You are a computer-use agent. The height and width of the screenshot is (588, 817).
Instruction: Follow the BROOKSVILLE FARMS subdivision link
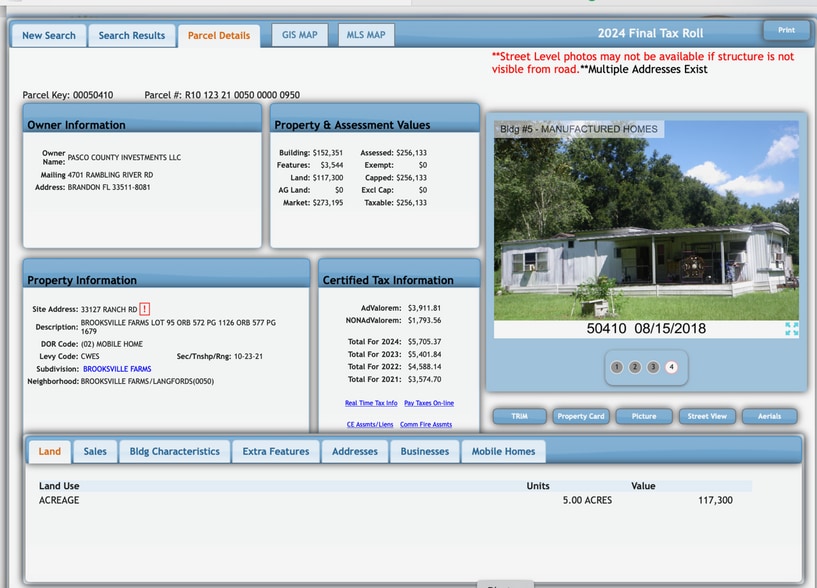[x=117, y=369]
